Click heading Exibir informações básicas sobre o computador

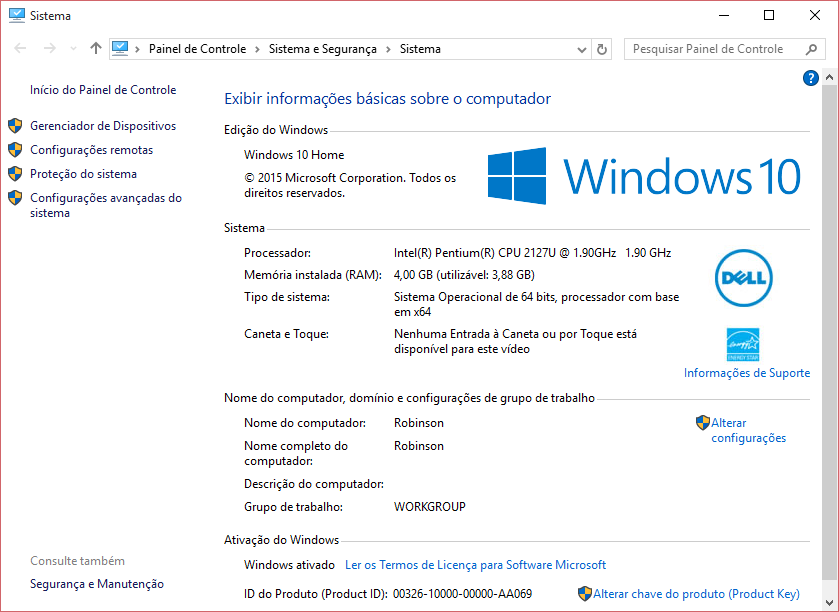387,99
